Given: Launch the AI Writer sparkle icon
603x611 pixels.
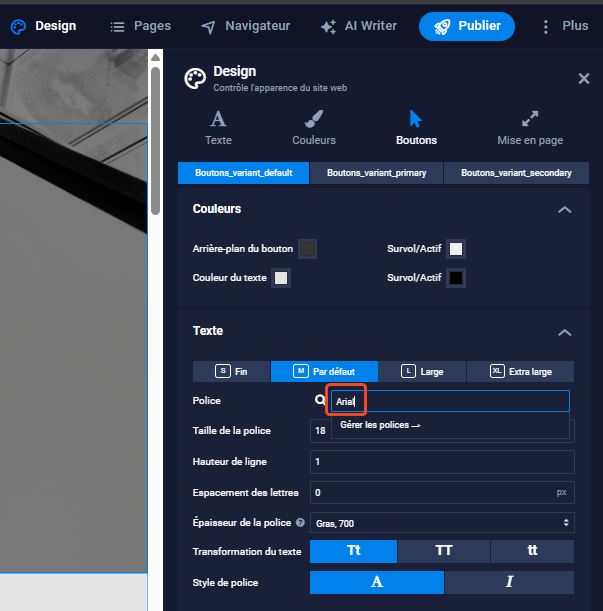Looking at the screenshot, I should pyautogui.click(x=328, y=26).
